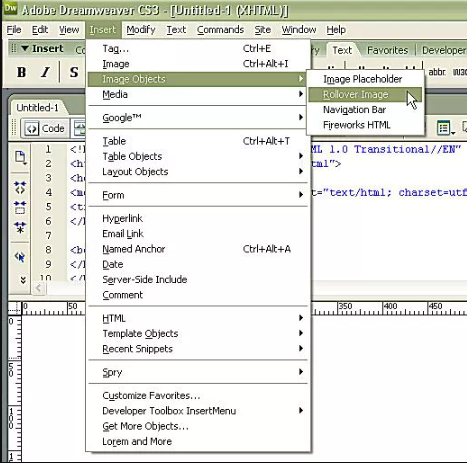Viewport: 467px width, 463px height.
Task: Collapse the Insert panel triangle
Action: [x=25, y=49]
